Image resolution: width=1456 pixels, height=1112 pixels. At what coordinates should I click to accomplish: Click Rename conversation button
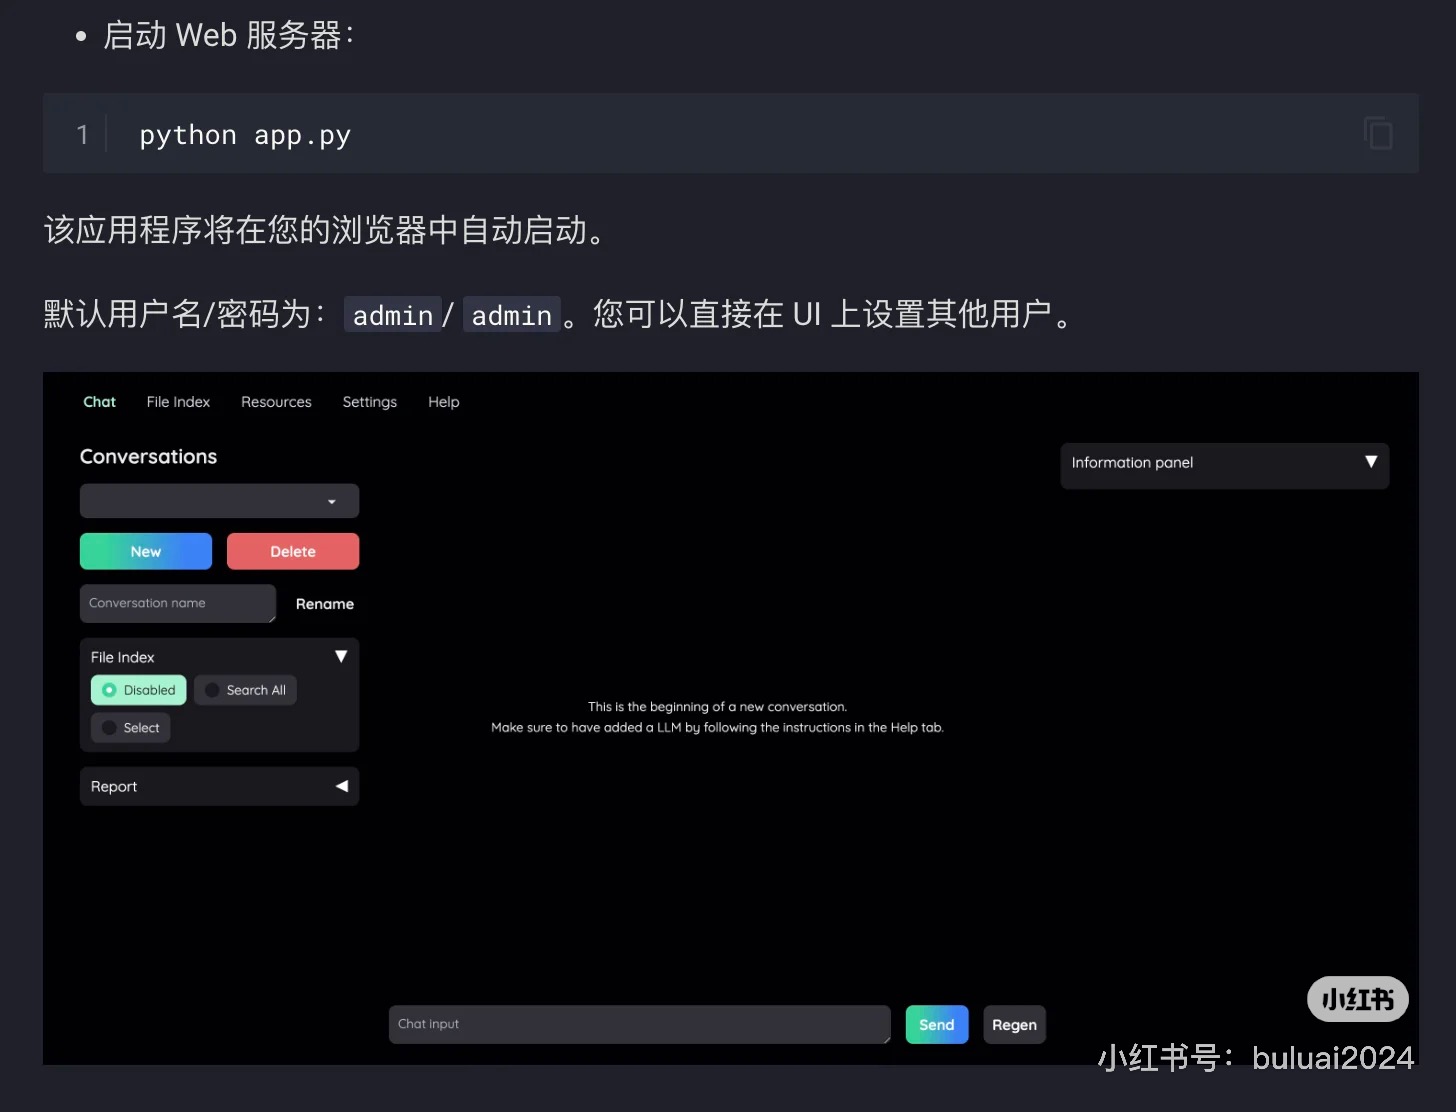pyautogui.click(x=325, y=604)
